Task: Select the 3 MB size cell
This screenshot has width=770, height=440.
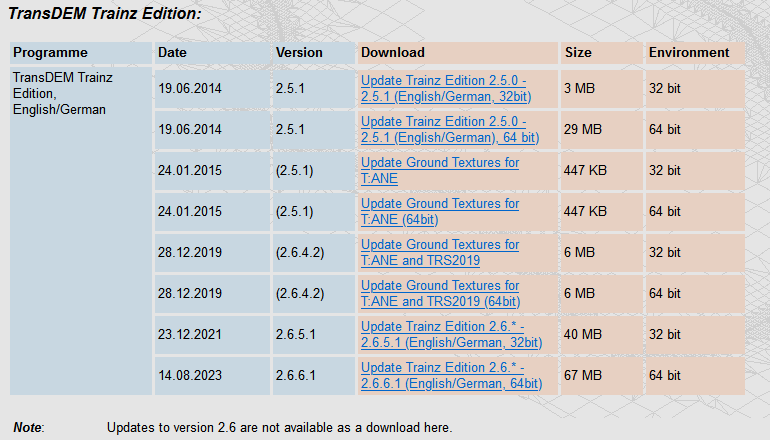Action: [602, 88]
